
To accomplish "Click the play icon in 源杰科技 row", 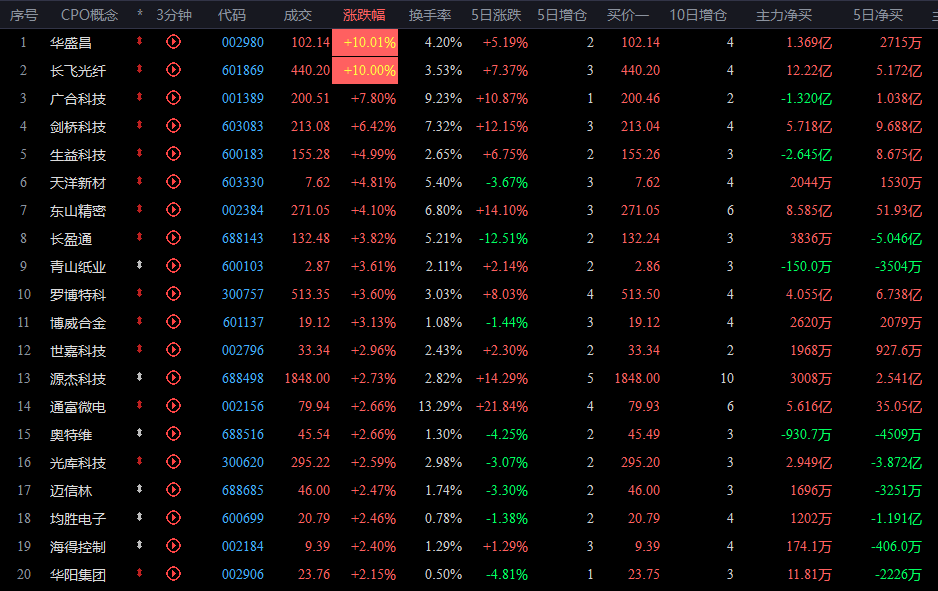I will (x=173, y=378).
